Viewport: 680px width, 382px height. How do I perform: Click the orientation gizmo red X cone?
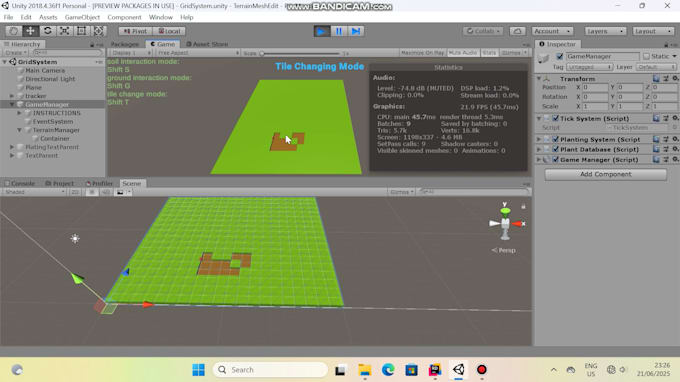pyautogui.click(x=518, y=224)
